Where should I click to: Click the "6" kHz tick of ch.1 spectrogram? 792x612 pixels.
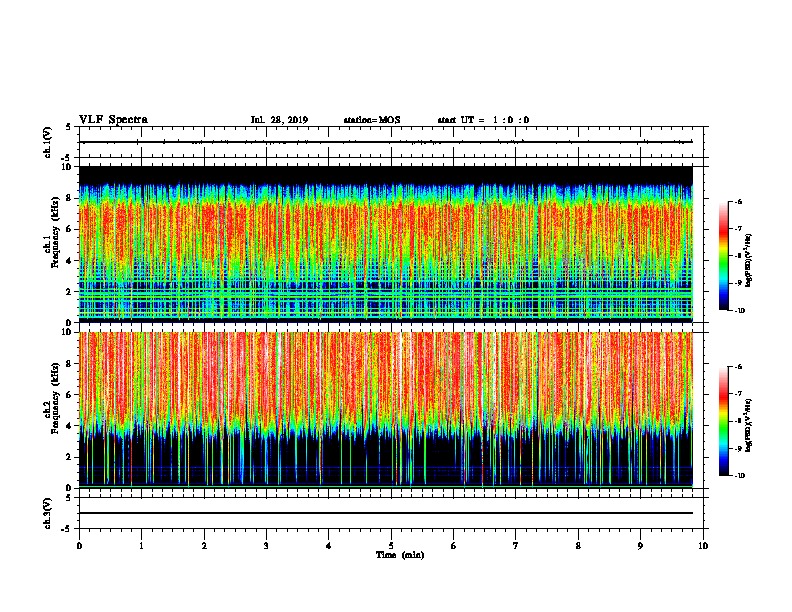point(70,229)
